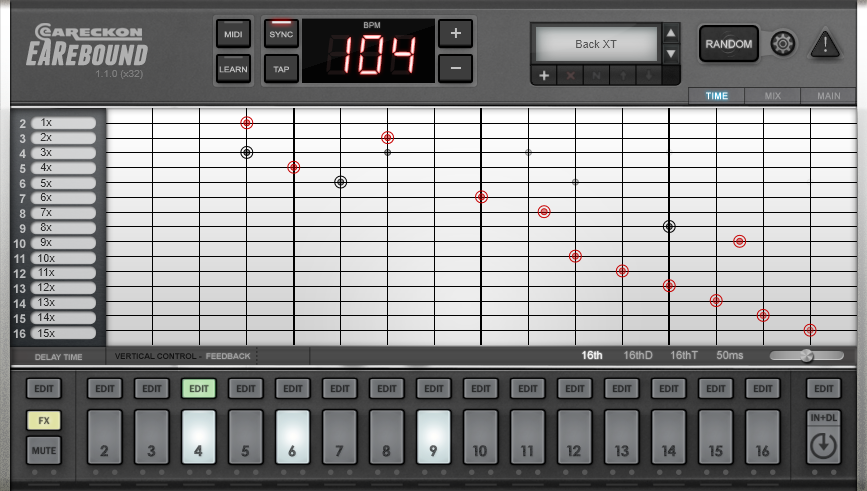Click the EDIT button above IN+DL
The width and height of the screenshot is (867, 491).
point(823,389)
